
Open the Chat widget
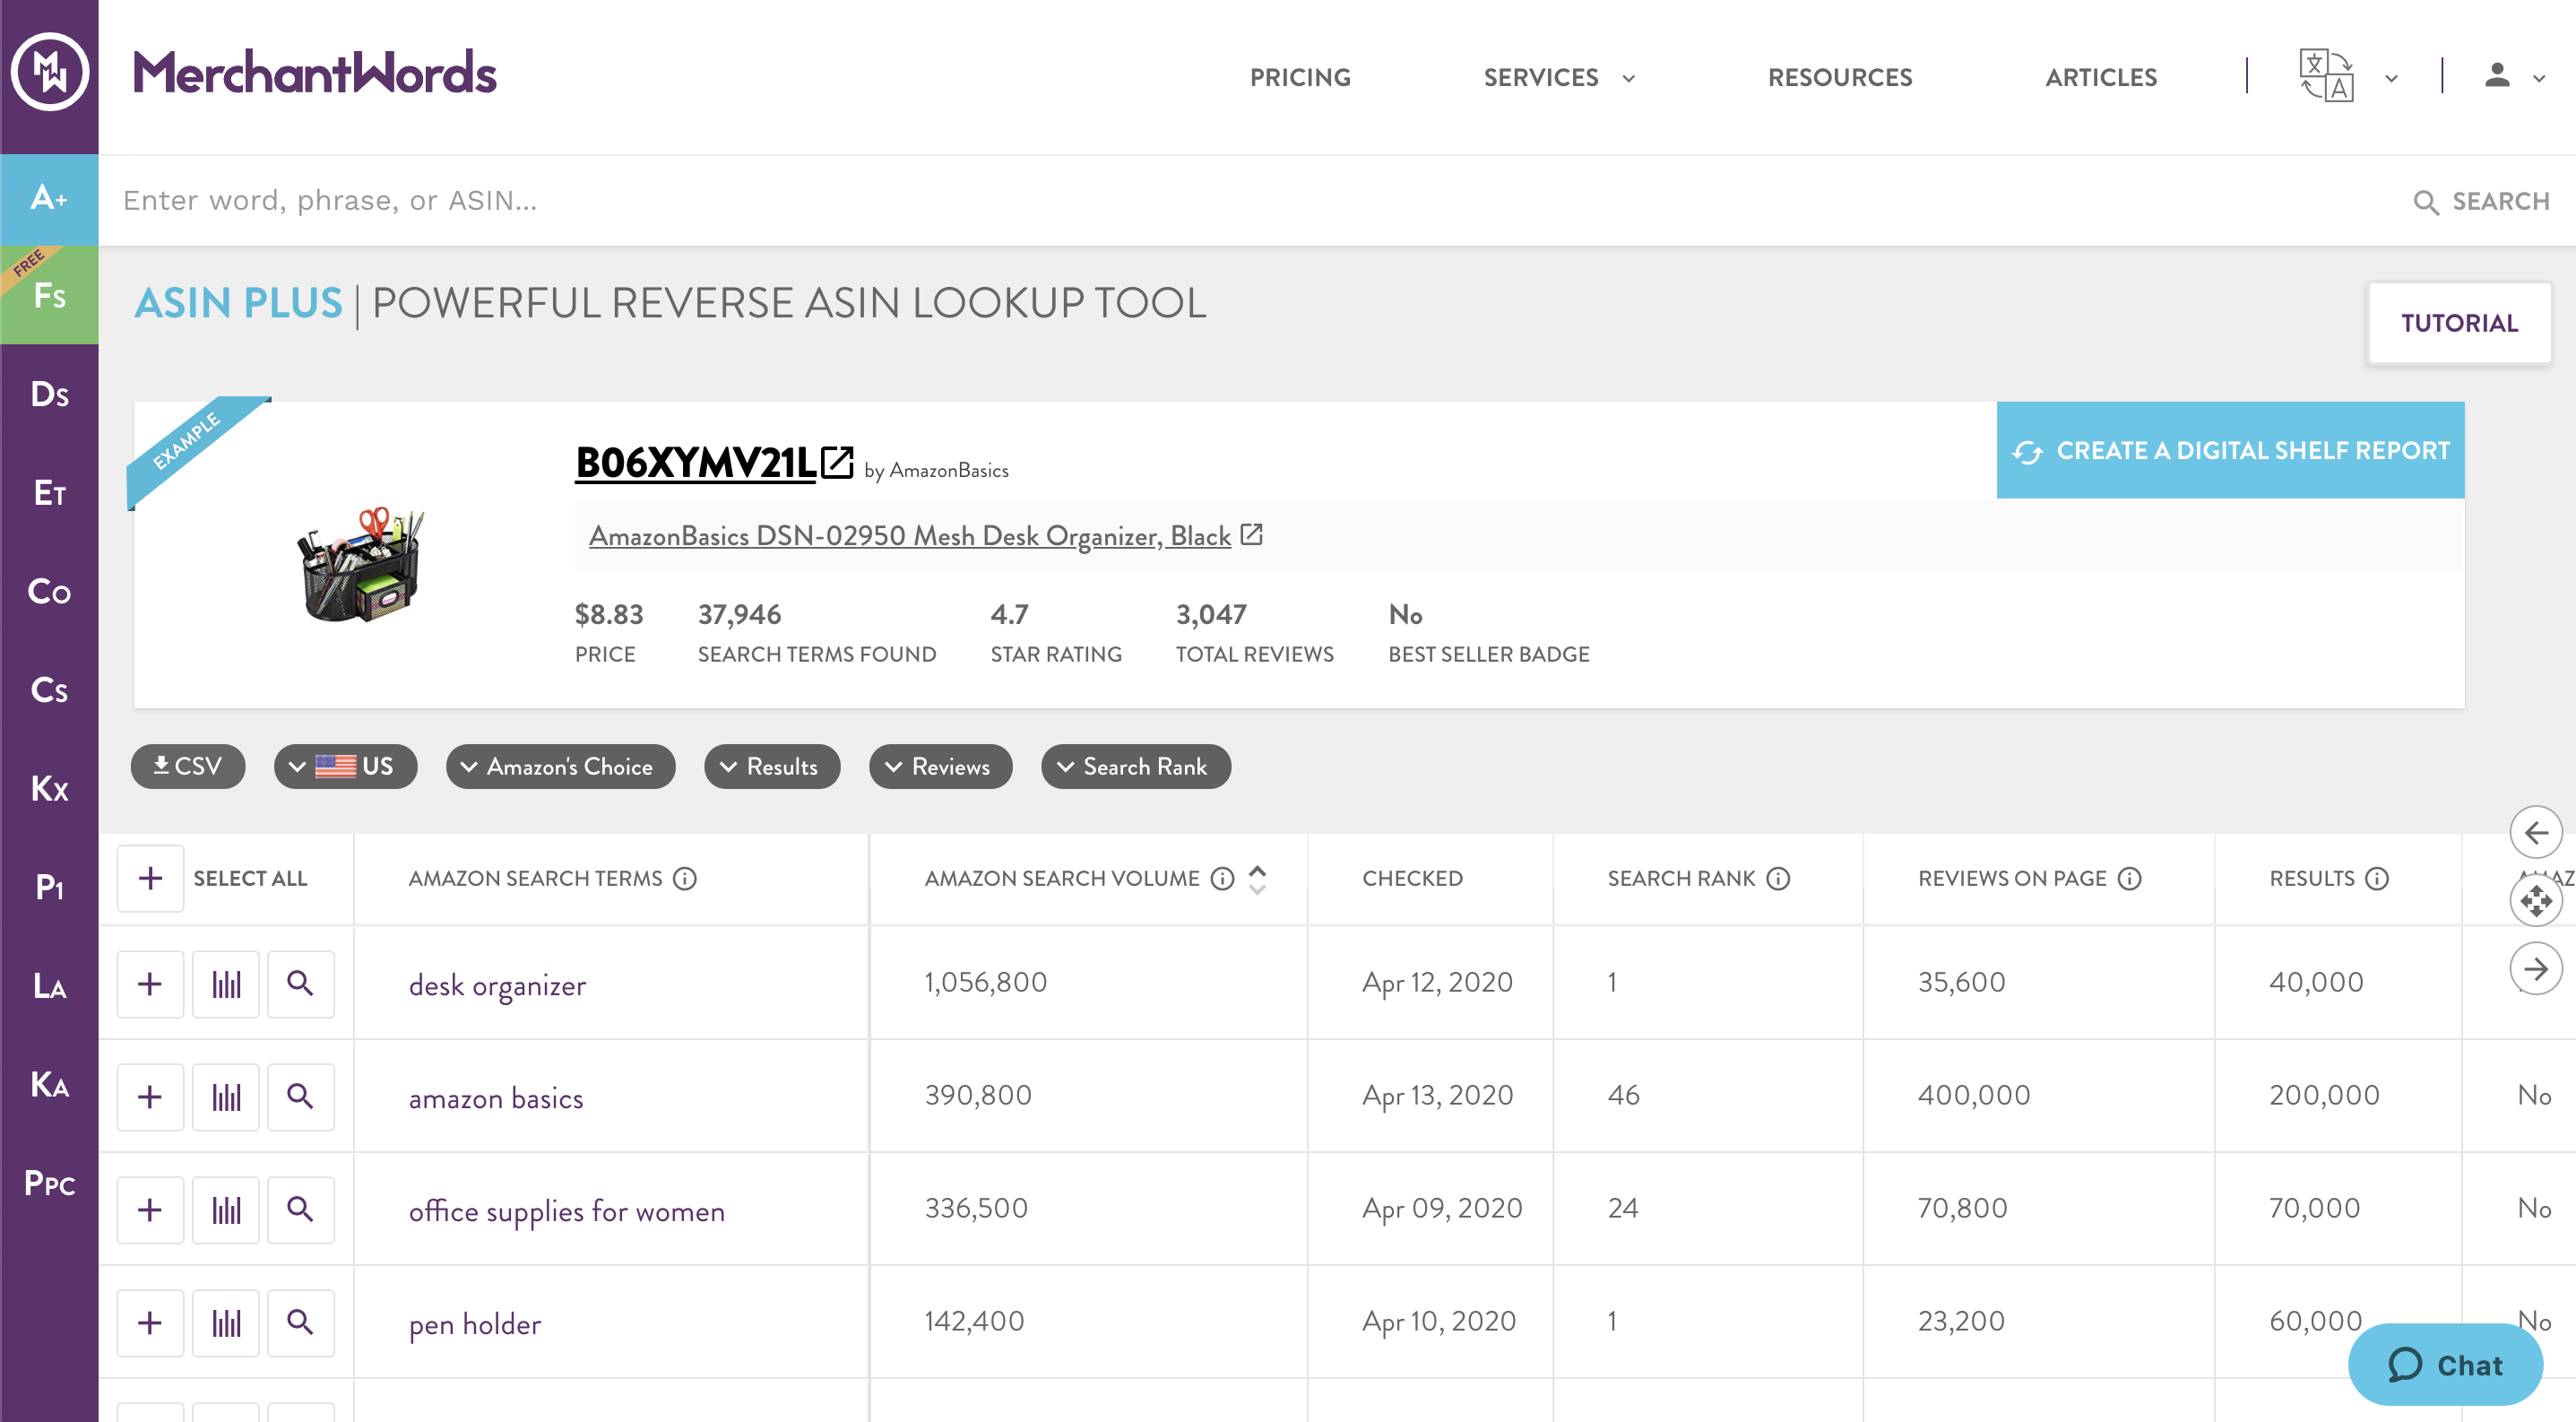pyautogui.click(x=2444, y=1364)
